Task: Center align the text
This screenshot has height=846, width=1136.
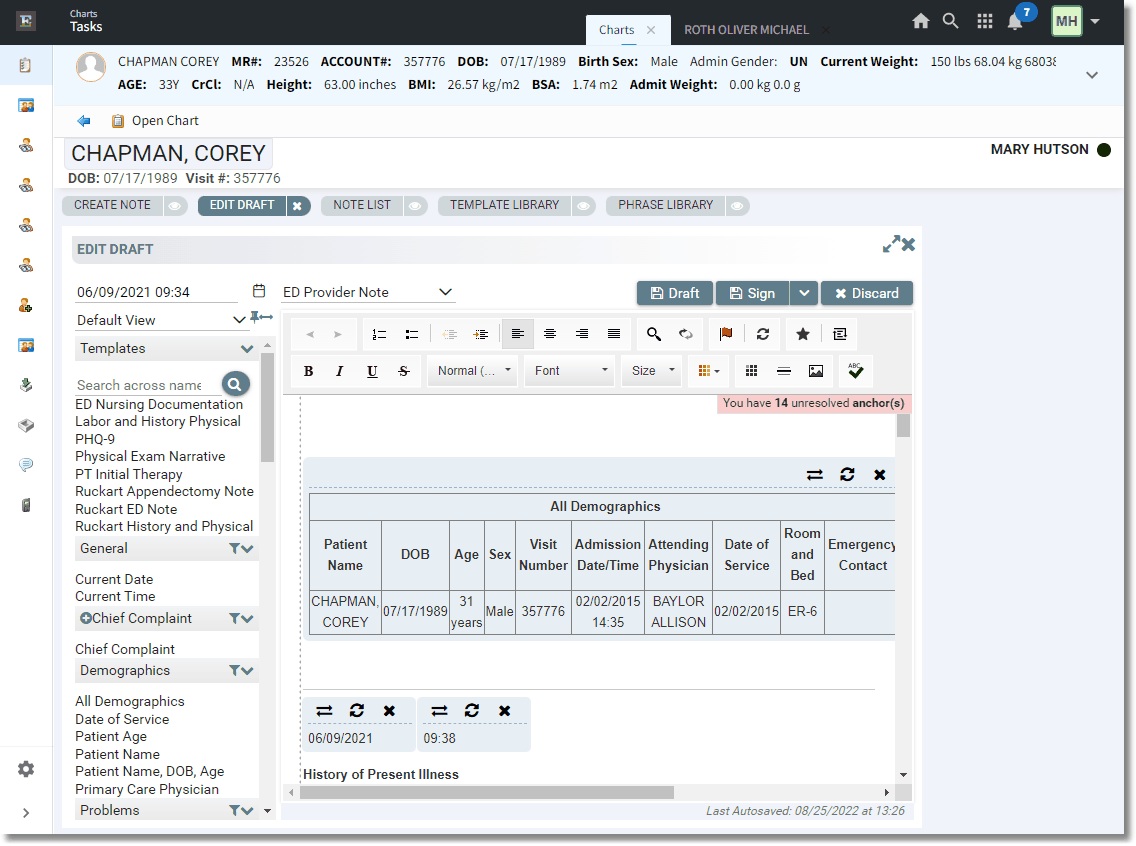Action: (x=550, y=334)
